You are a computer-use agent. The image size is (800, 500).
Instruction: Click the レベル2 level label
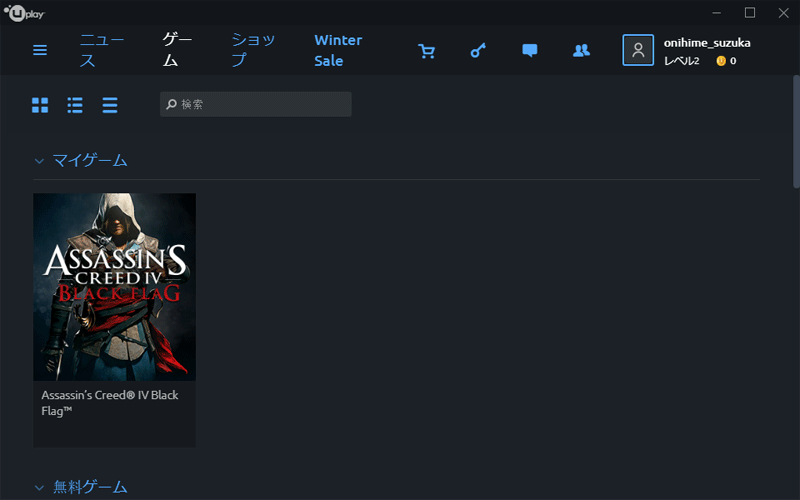[681, 61]
